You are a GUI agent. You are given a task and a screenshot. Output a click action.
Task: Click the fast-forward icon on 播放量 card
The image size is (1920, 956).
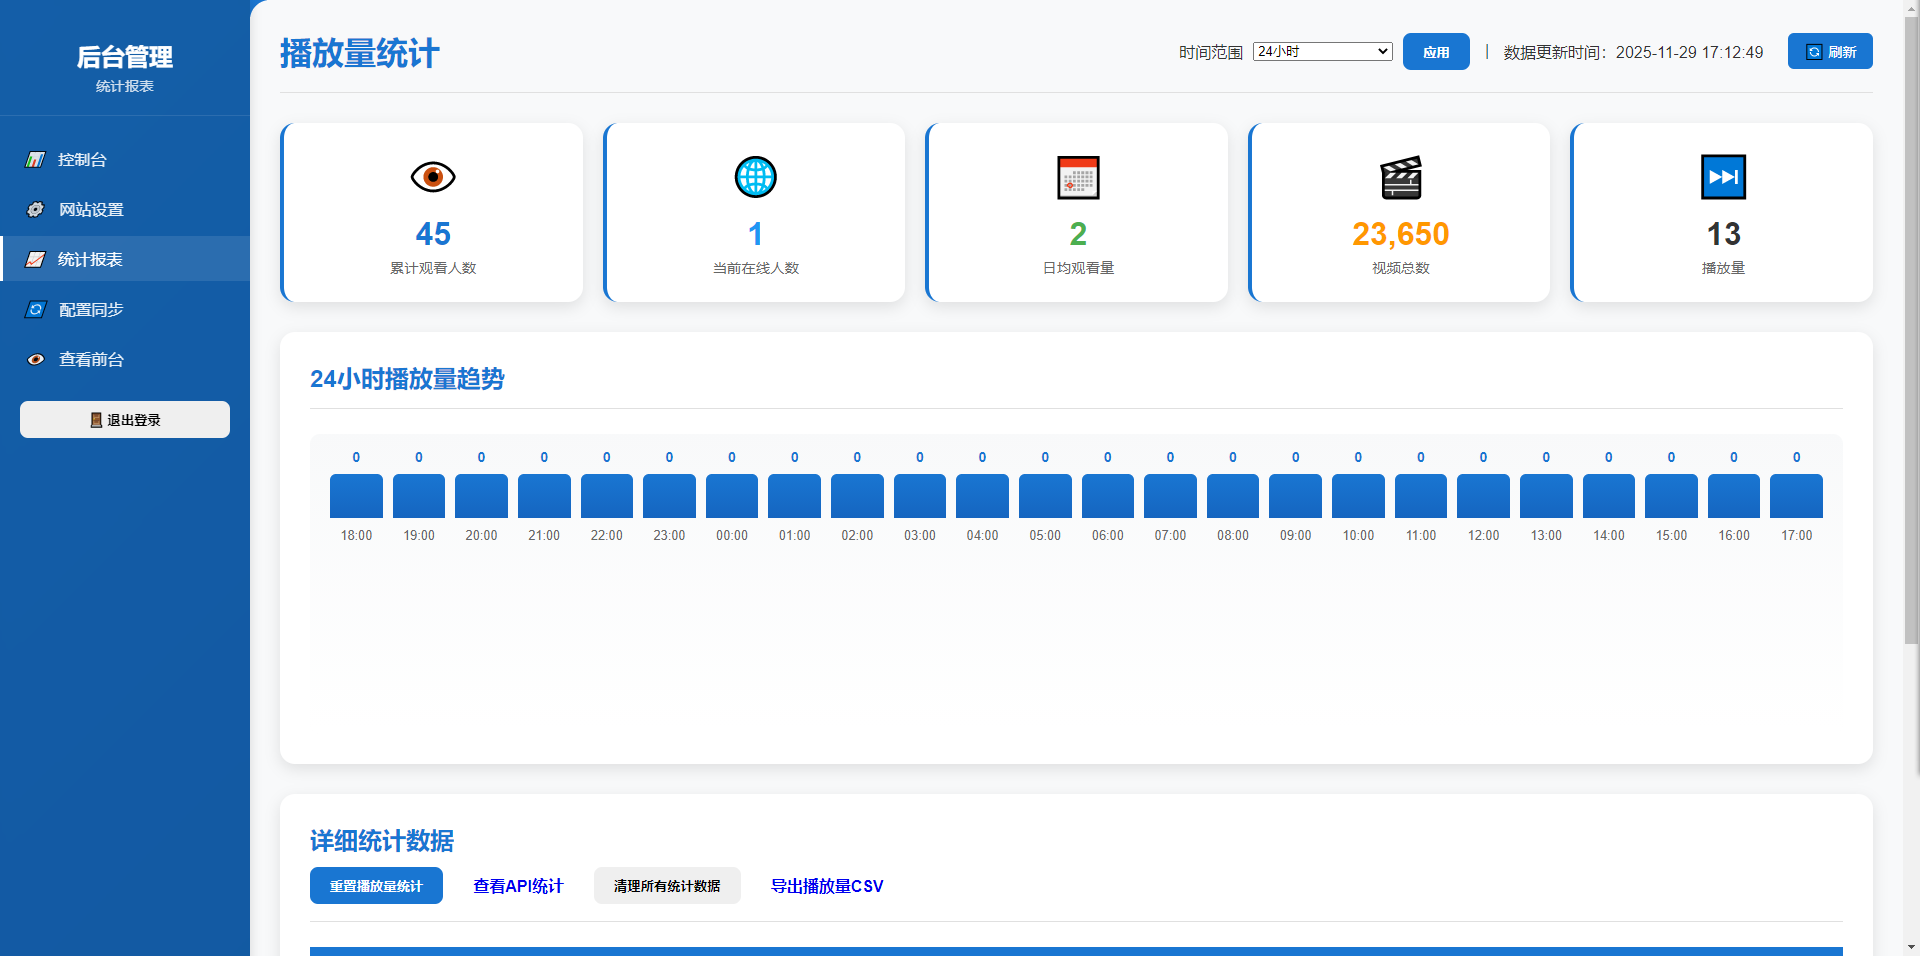pos(1723,177)
